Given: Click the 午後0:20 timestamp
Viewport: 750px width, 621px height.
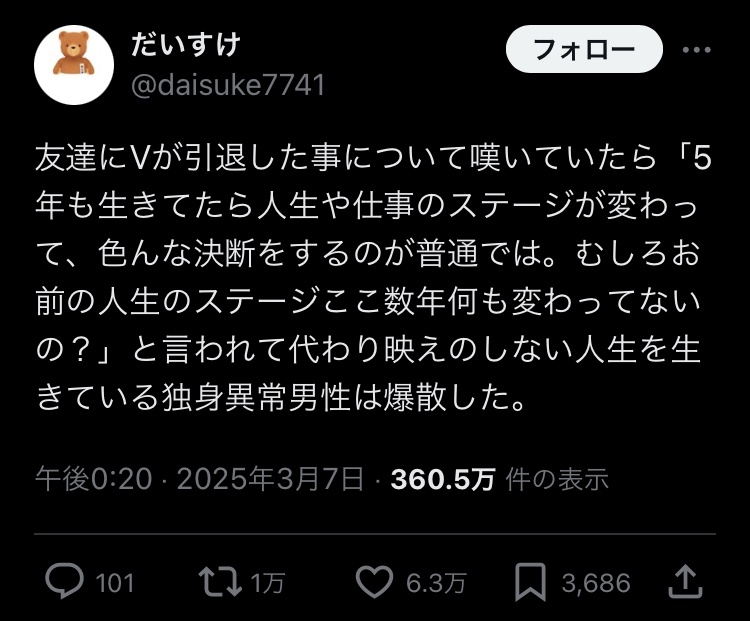Looking at the screenshot, I should [x=94, y=478].
